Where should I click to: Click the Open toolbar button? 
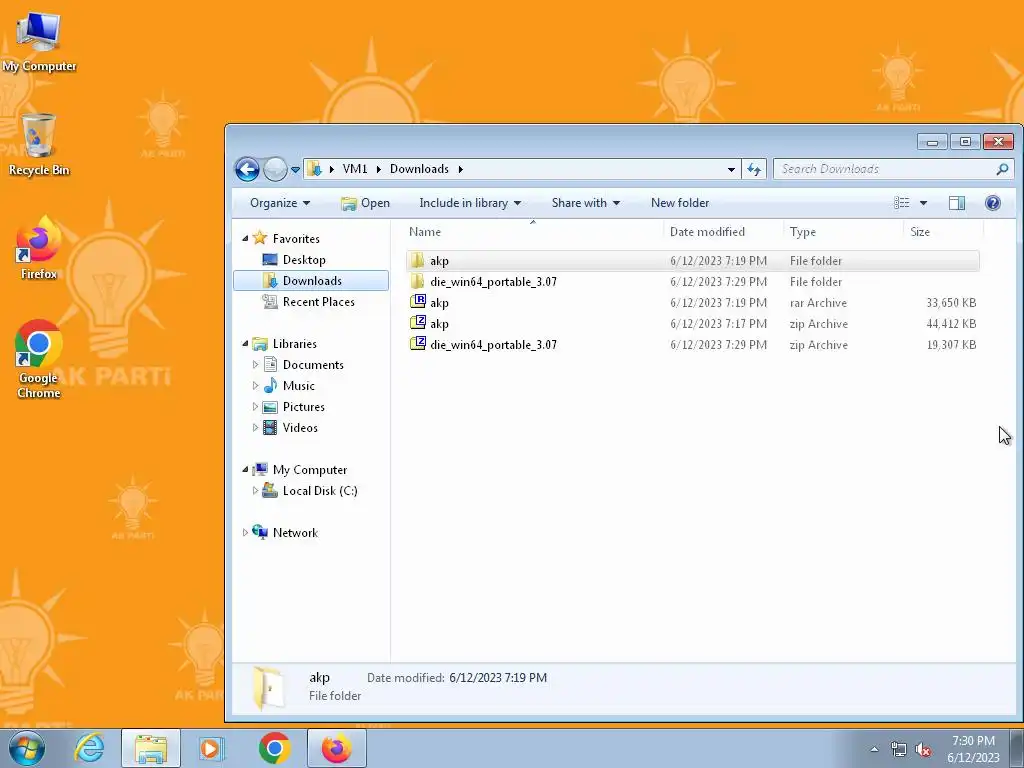366,203
